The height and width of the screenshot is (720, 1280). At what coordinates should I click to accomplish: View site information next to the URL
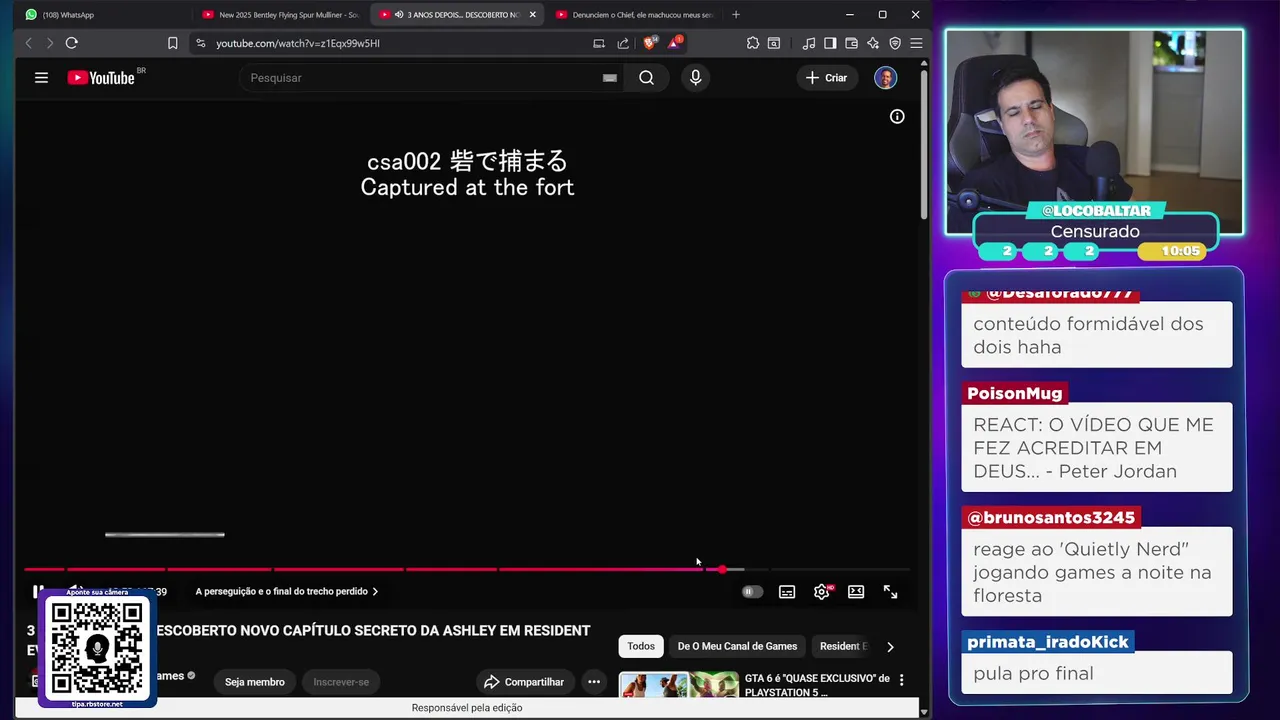pos(201,43)
